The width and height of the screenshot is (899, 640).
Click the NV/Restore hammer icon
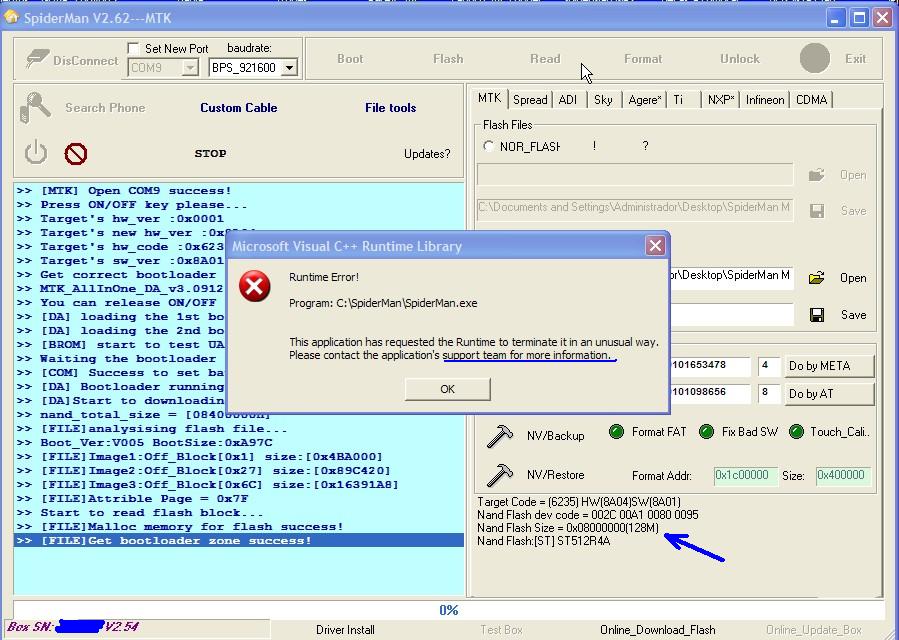[499, 475]
